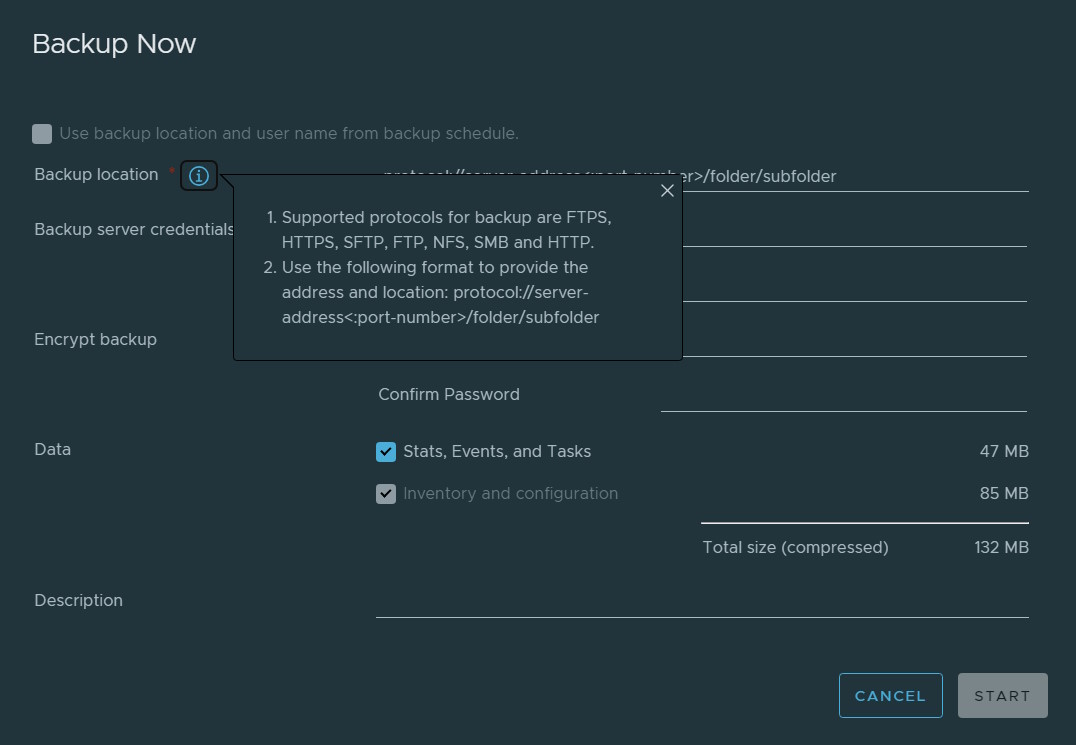Close the supported protocols tooltip

coord(667,191)
